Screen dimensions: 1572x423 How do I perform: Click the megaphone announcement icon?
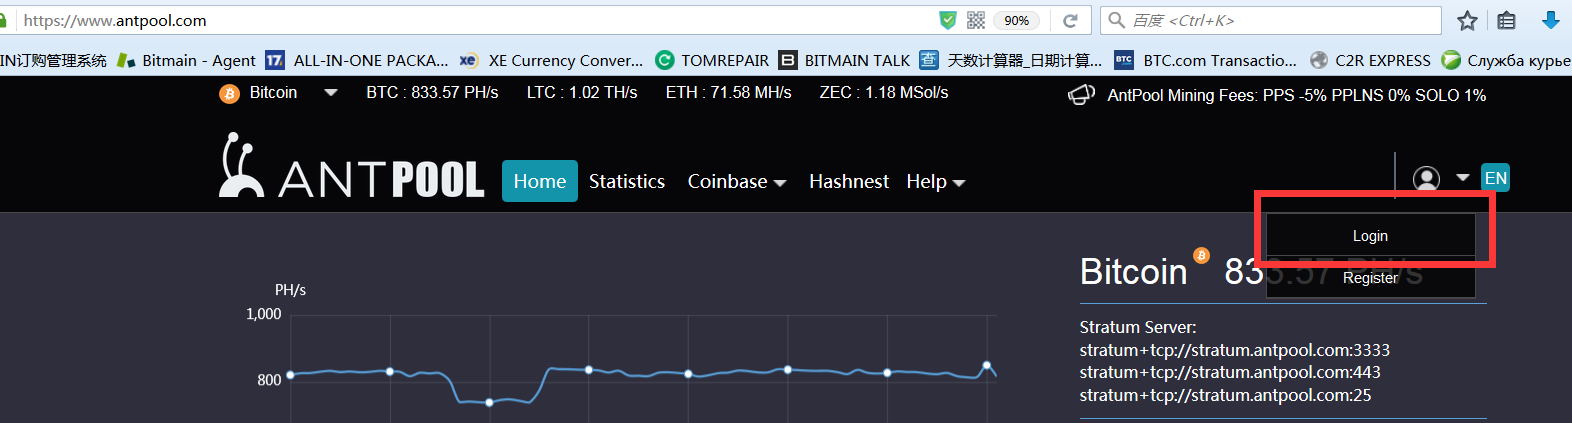click(x=1081, y=95)
